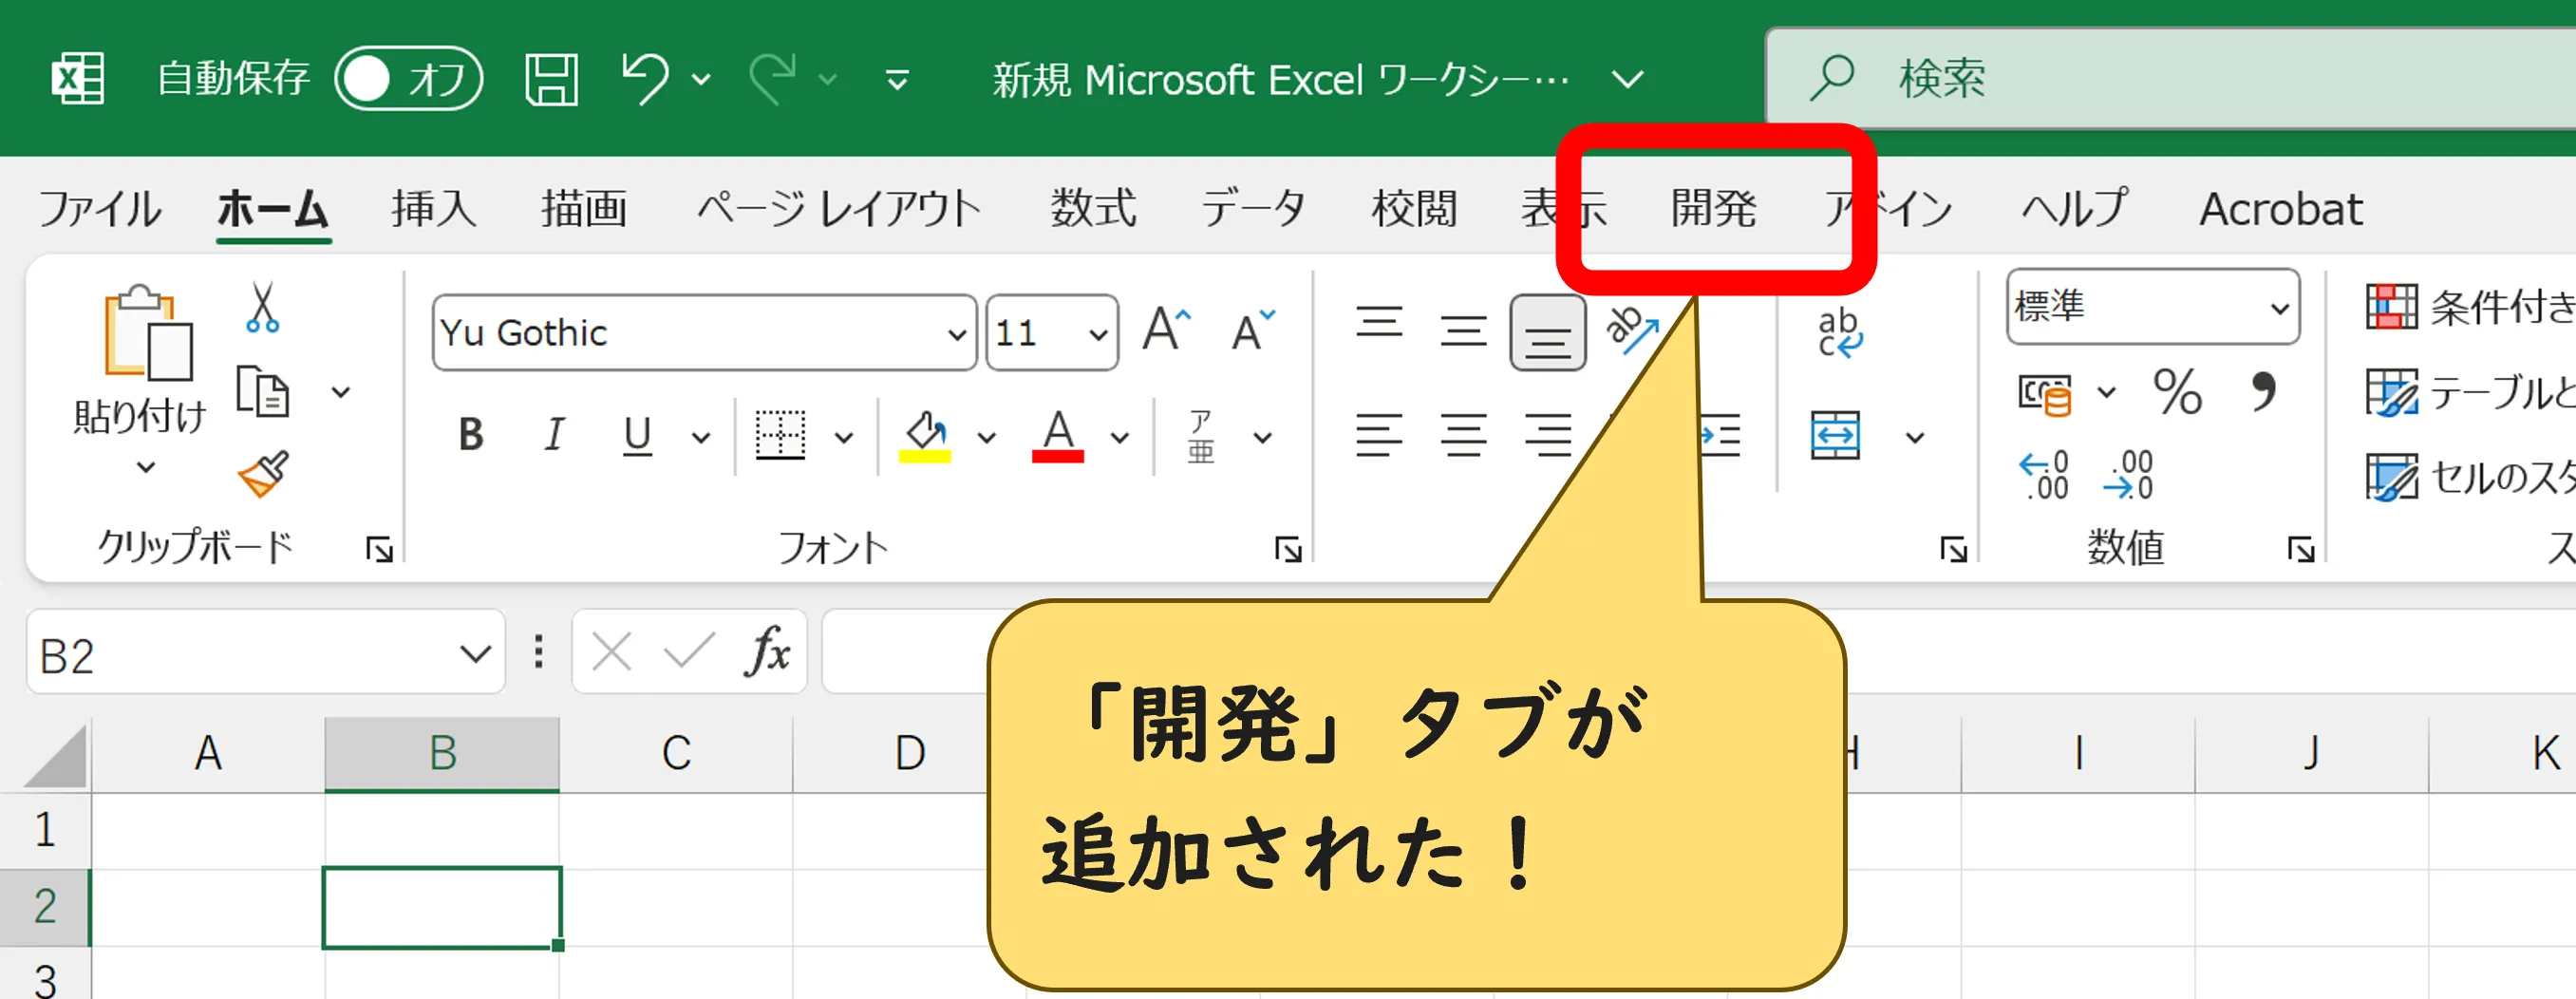Go to the データ tab

1254,208
